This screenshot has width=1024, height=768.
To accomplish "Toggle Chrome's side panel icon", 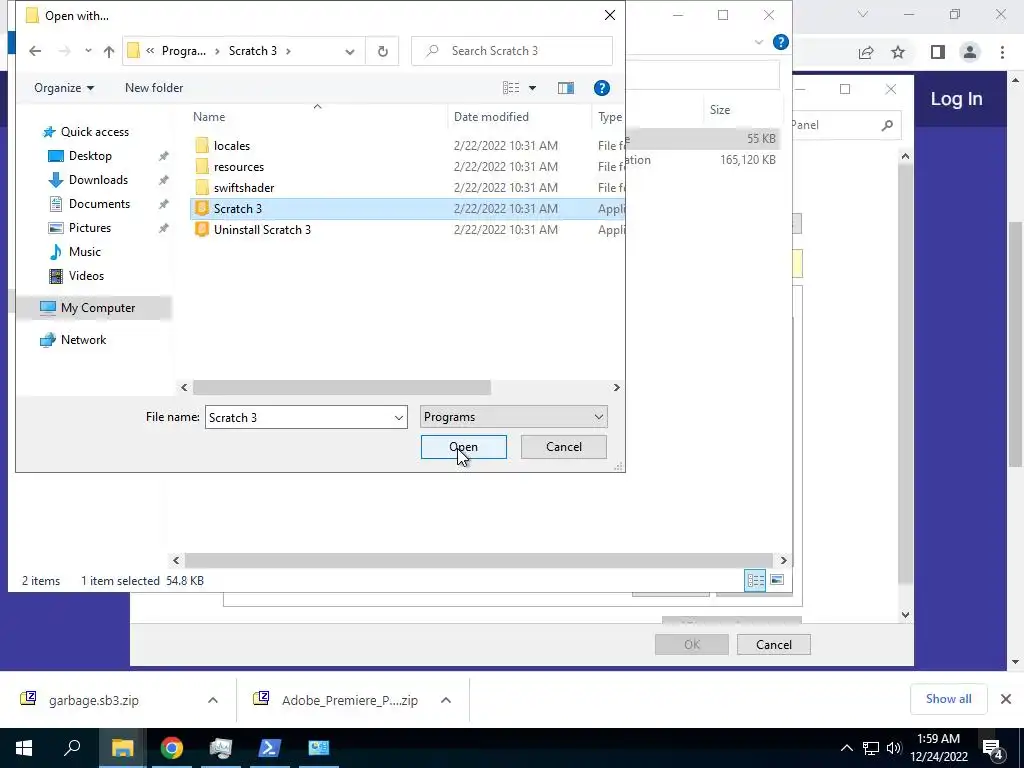I will pos(938,52).
